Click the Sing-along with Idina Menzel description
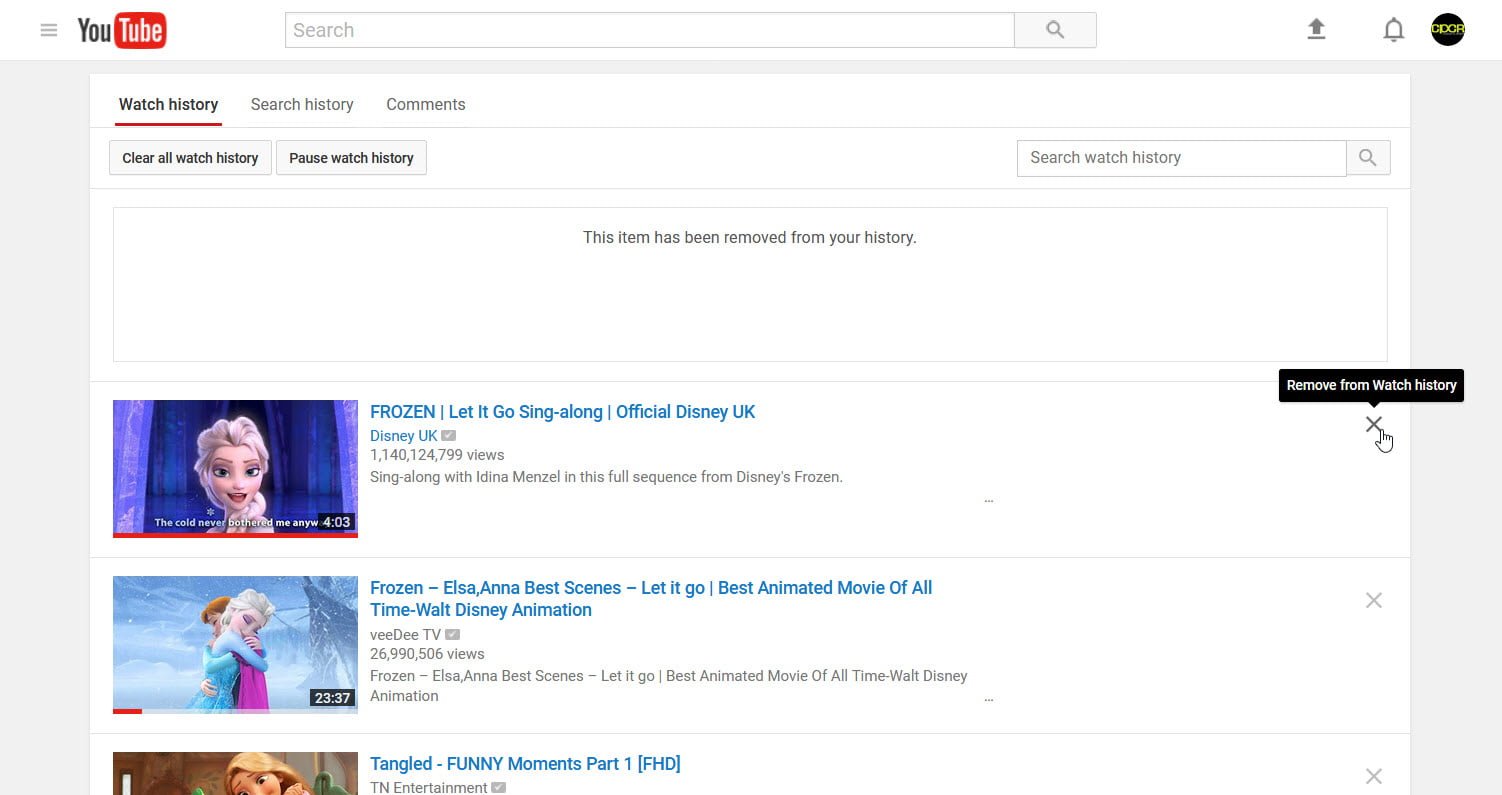The image size is (1502, 795). [x=606, y=477]
